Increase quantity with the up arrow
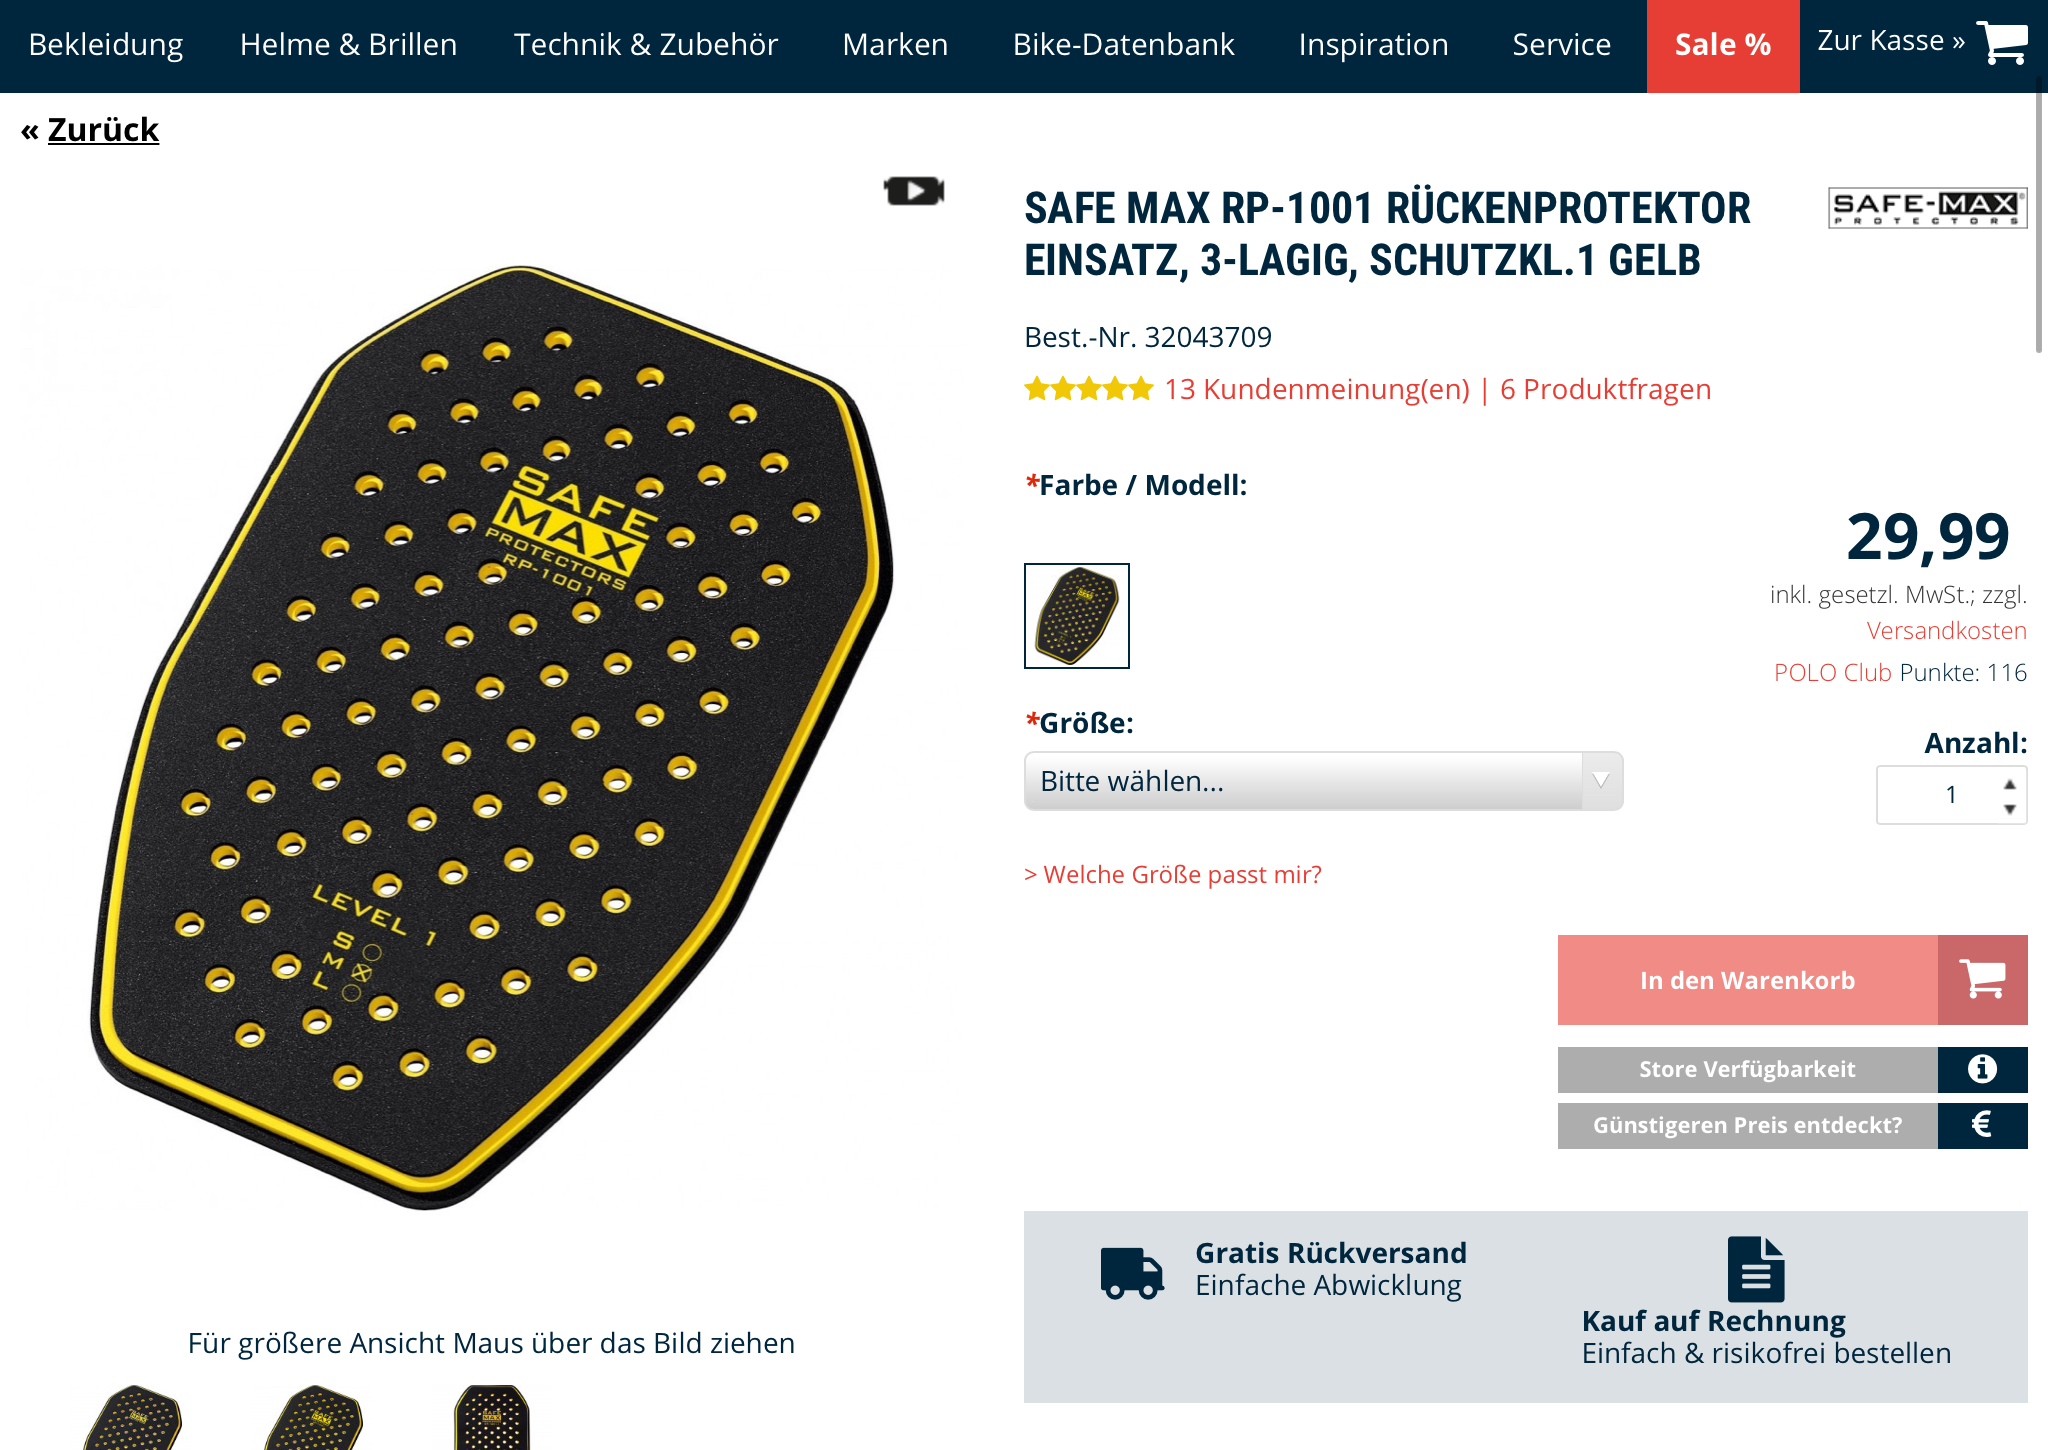The width and height of the screenshot is (2048, 1450). pos(2010,784)
